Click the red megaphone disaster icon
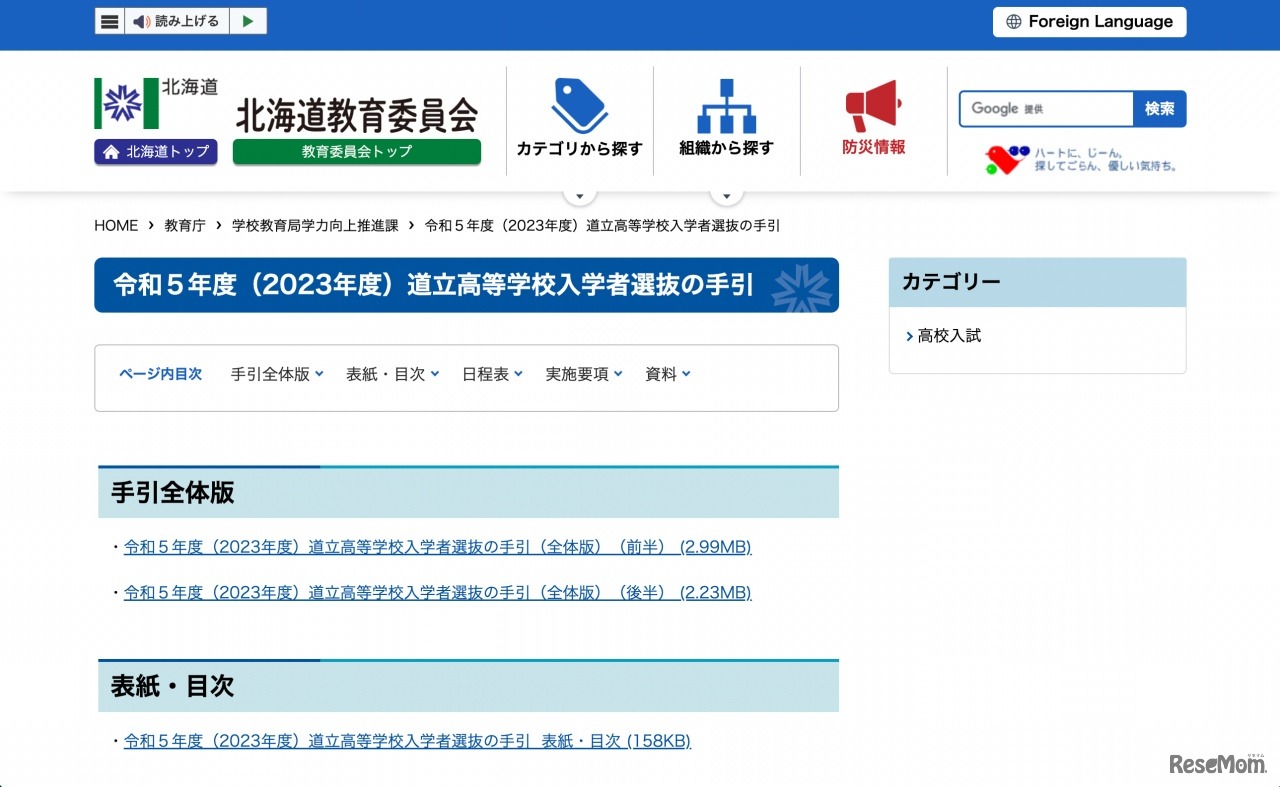The image size is (1280, 787). tap(874, 105)
